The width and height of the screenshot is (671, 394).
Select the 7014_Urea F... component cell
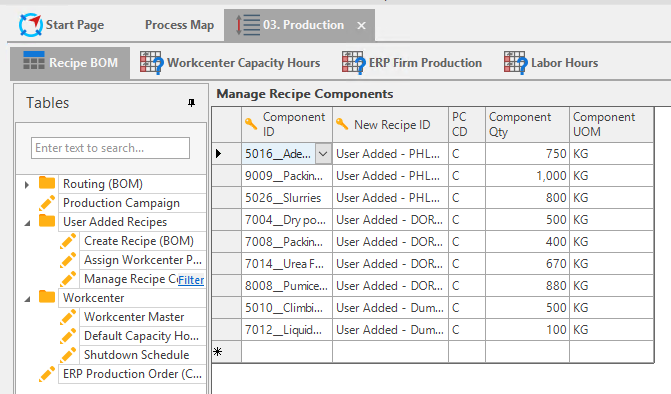pyautogui.click(x=287, y=264)
